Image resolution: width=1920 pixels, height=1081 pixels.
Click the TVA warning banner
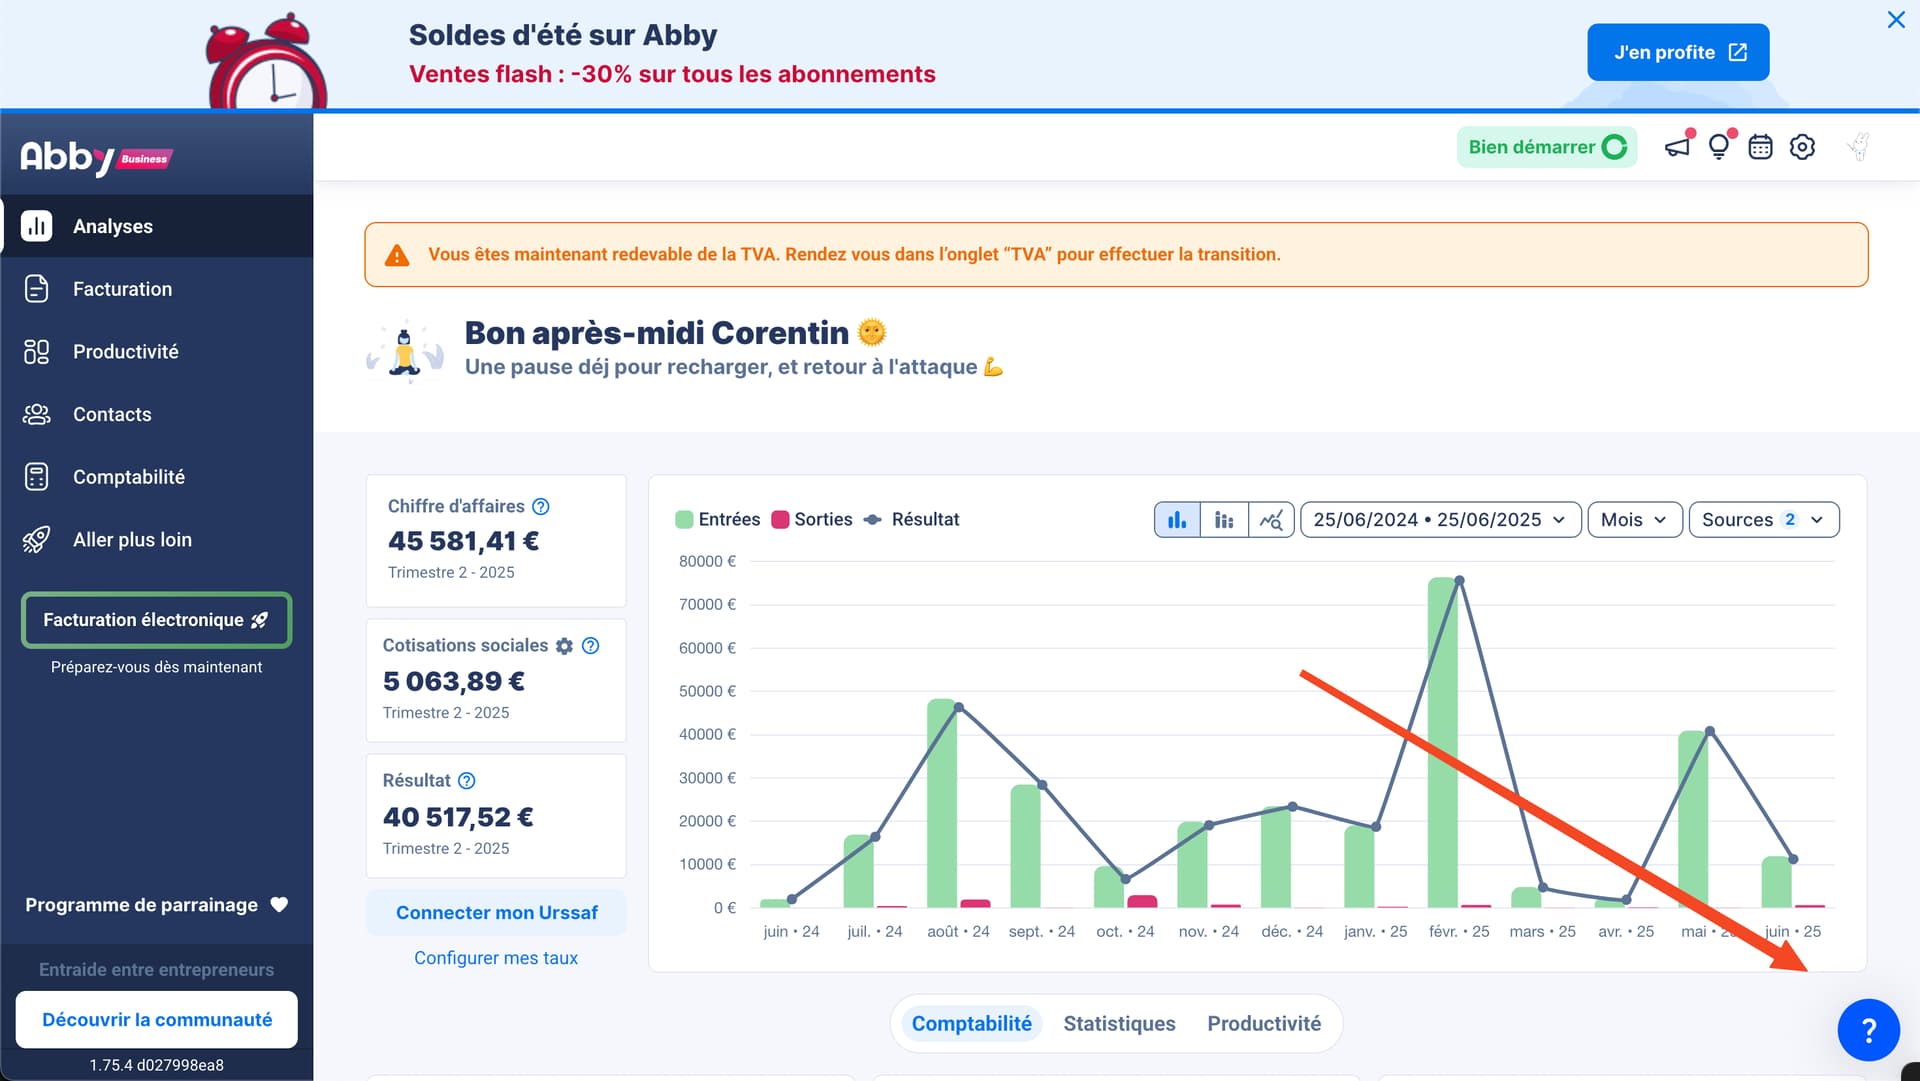pos(1116,255)
